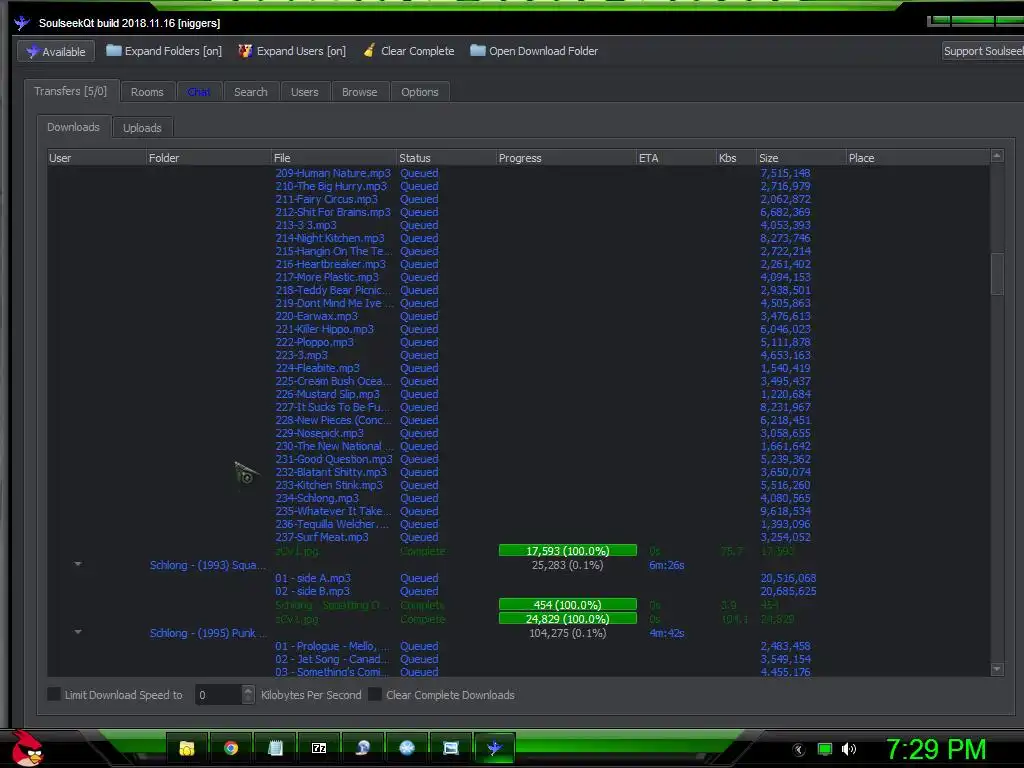This screenshot has width=1024, height=768.
Task: Select file 220-Earwax.mp3
Action: tap(317, 316)
